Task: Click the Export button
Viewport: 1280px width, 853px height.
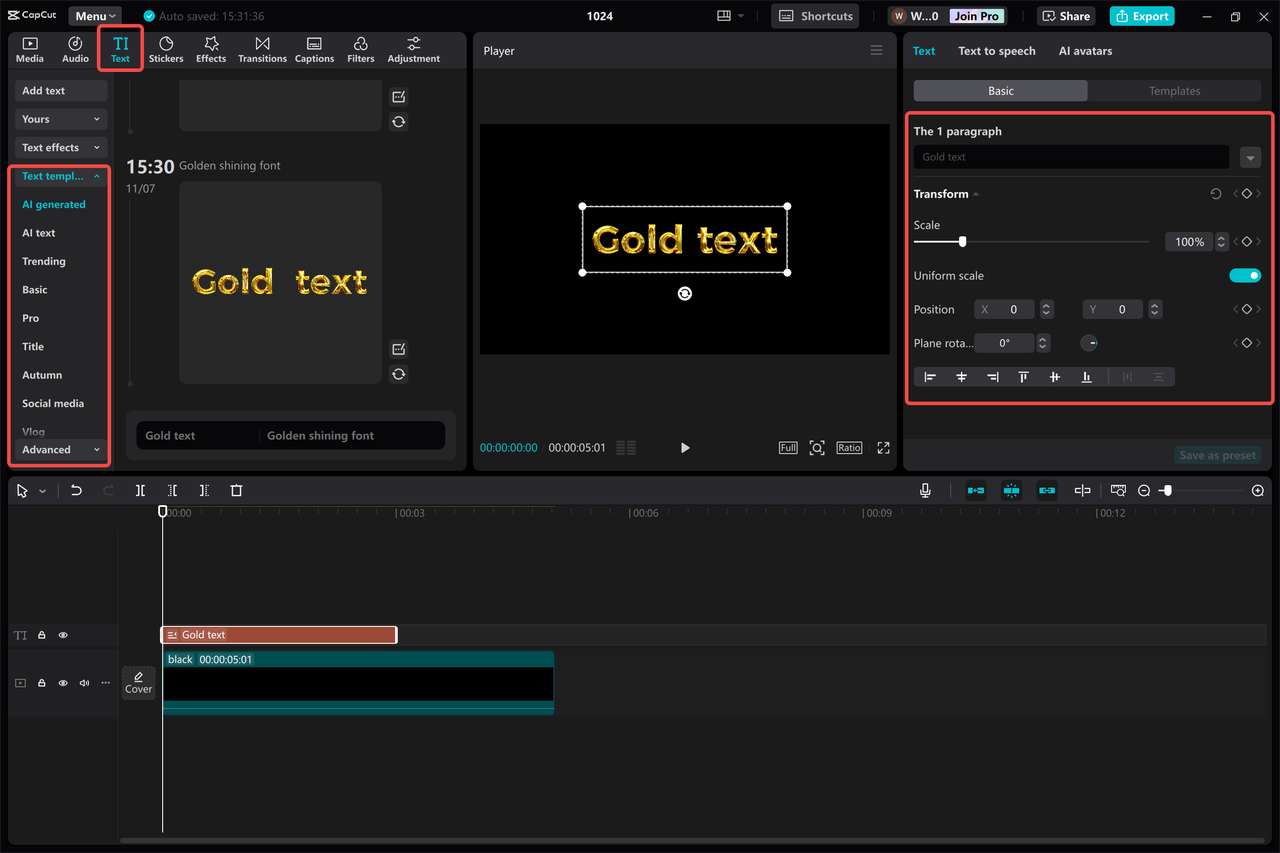Action: click(1141, 16)
